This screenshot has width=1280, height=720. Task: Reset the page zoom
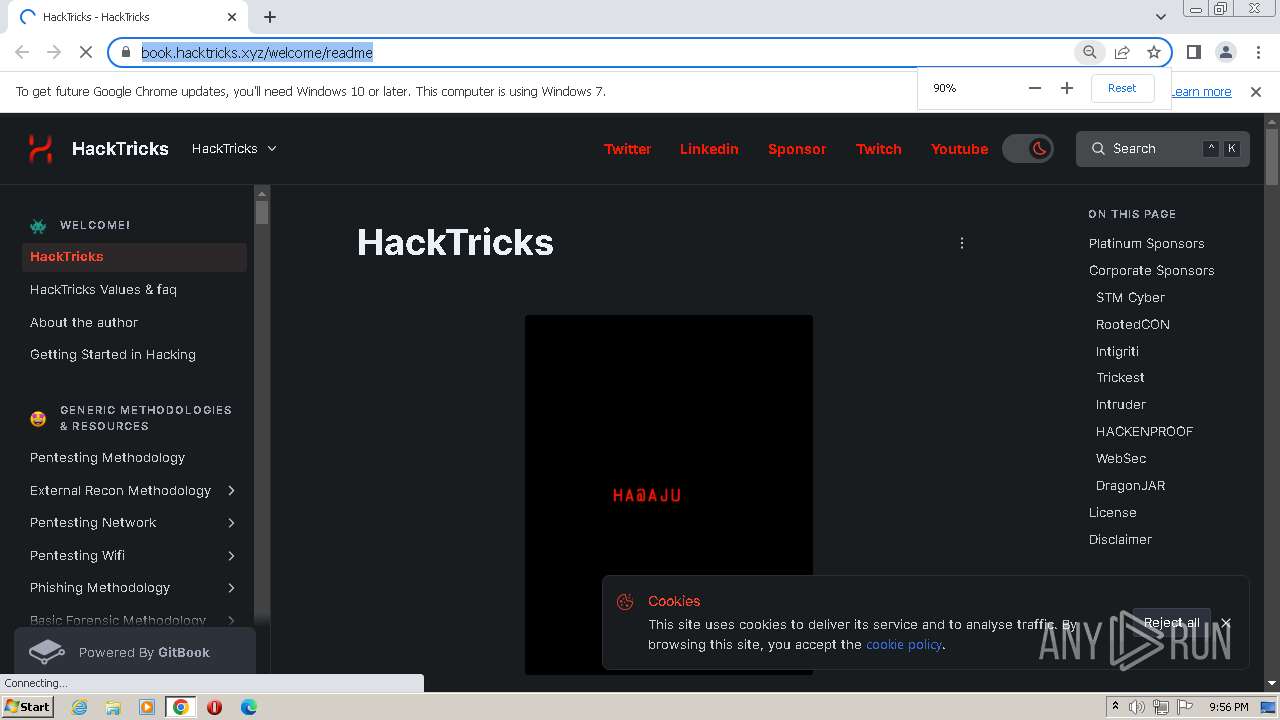tap(1122, 88)
